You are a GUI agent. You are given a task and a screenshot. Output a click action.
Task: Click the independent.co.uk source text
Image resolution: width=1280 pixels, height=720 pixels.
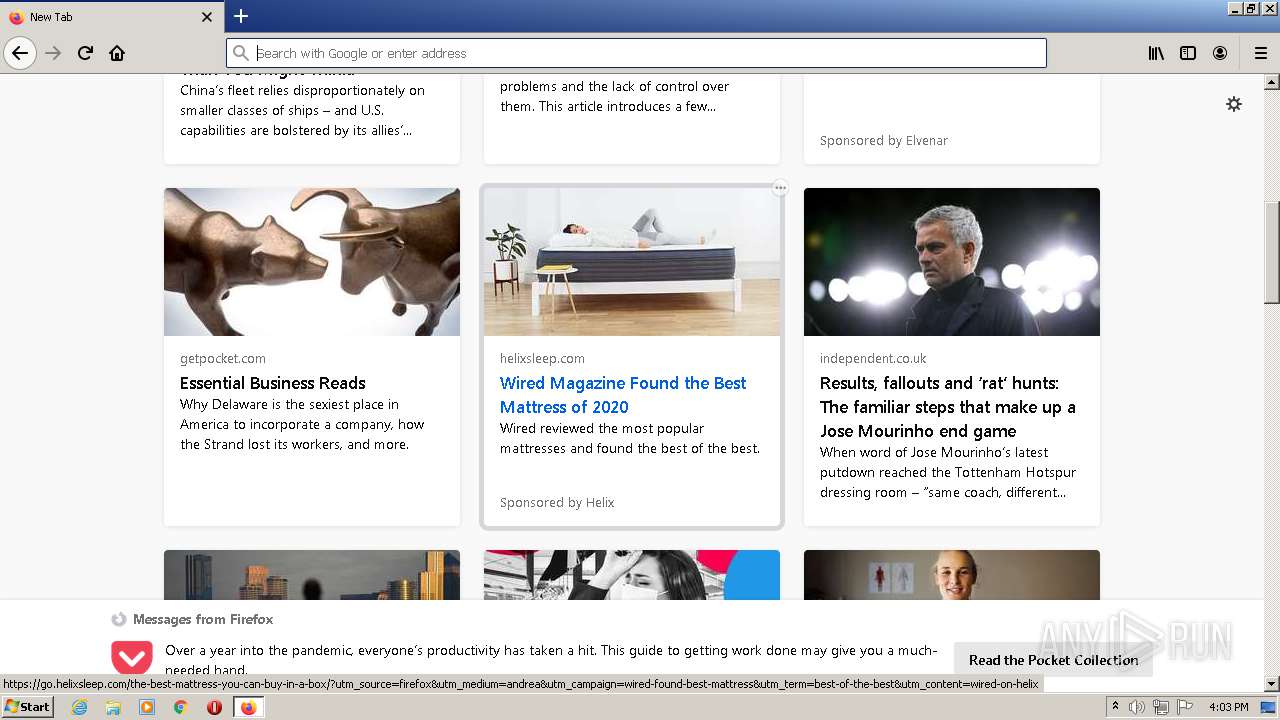click(x=873, y=358)
